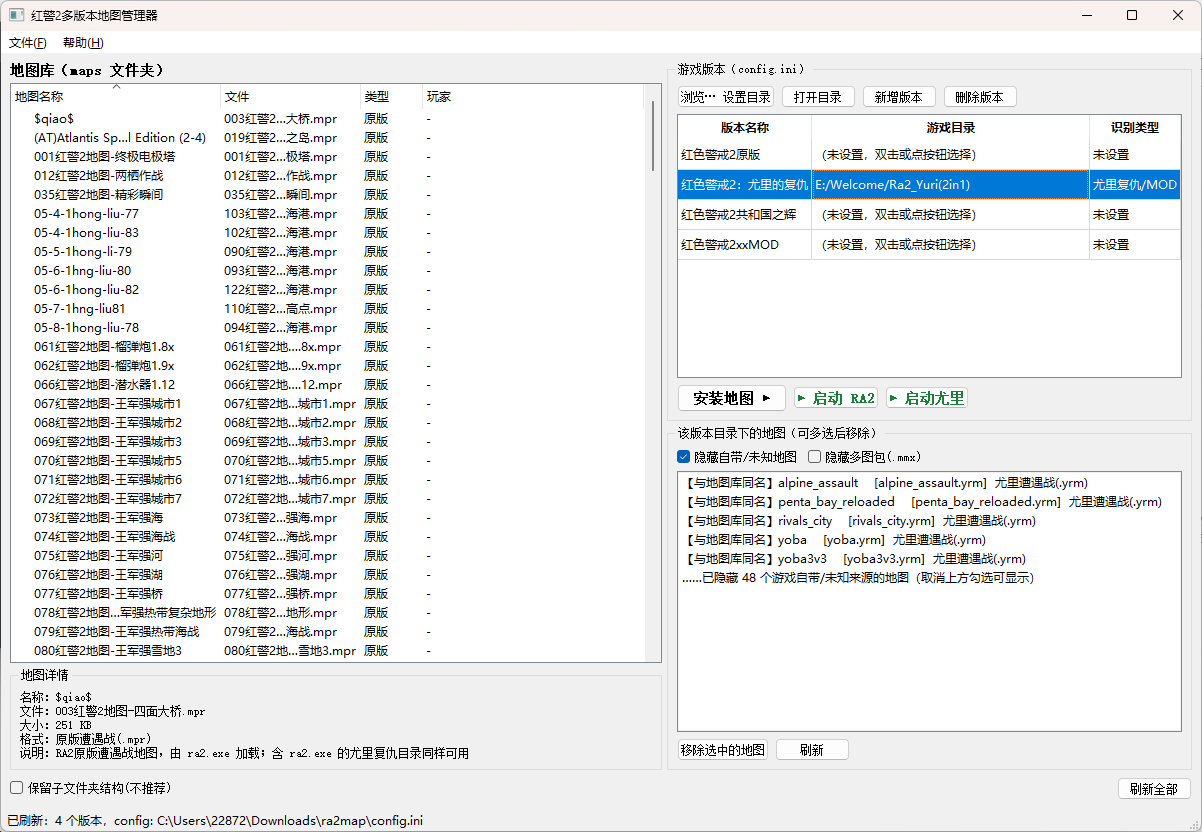Sort map list by 文件 column header

tap(290, 97)
